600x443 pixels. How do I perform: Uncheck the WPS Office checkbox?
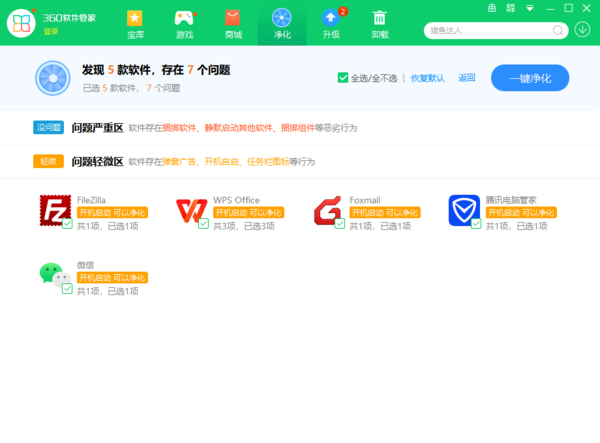coord(204,225)
